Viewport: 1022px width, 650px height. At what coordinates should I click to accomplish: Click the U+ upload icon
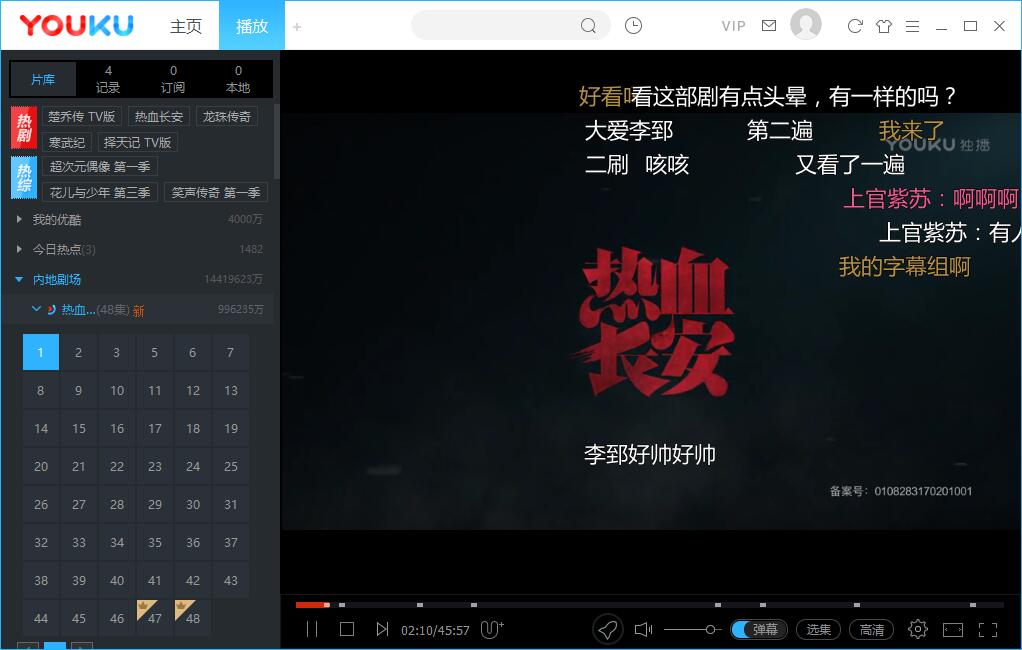point(491,629)
